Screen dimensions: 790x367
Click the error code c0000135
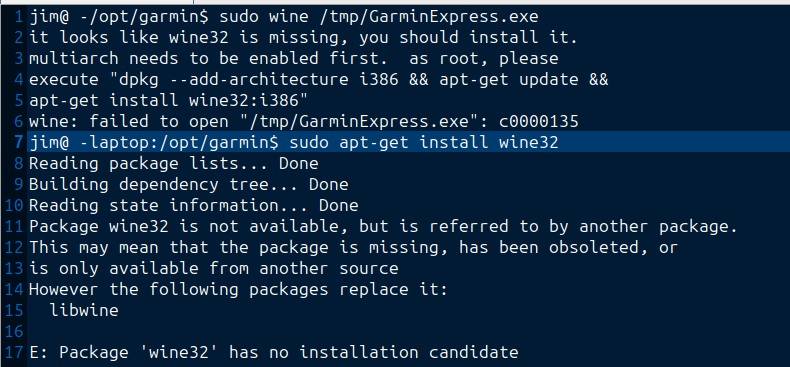point(539,121)
